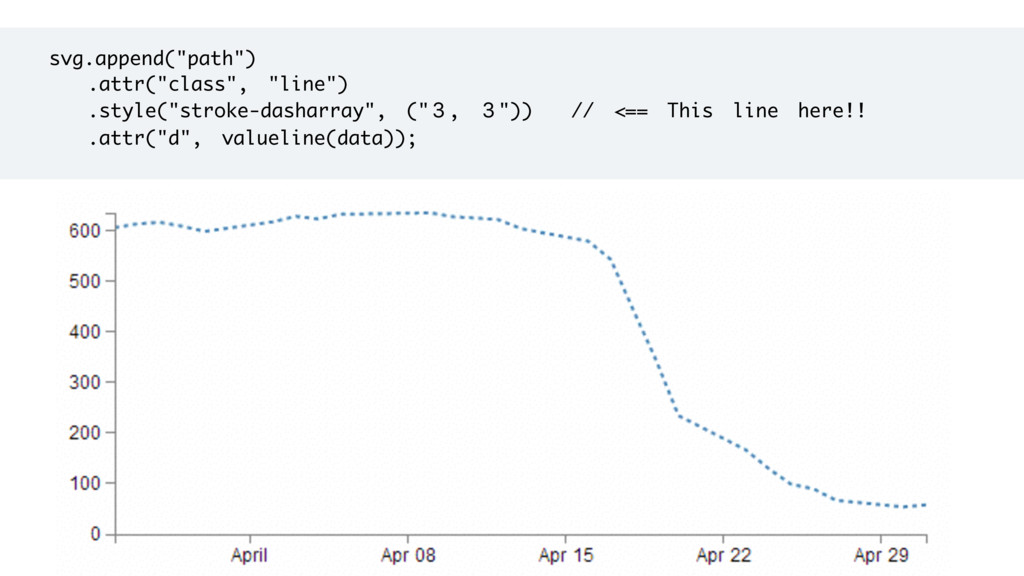Click the 0 y-axis label
The width and height of the screenshot is (1024, 576).
[x=95, y=534]
